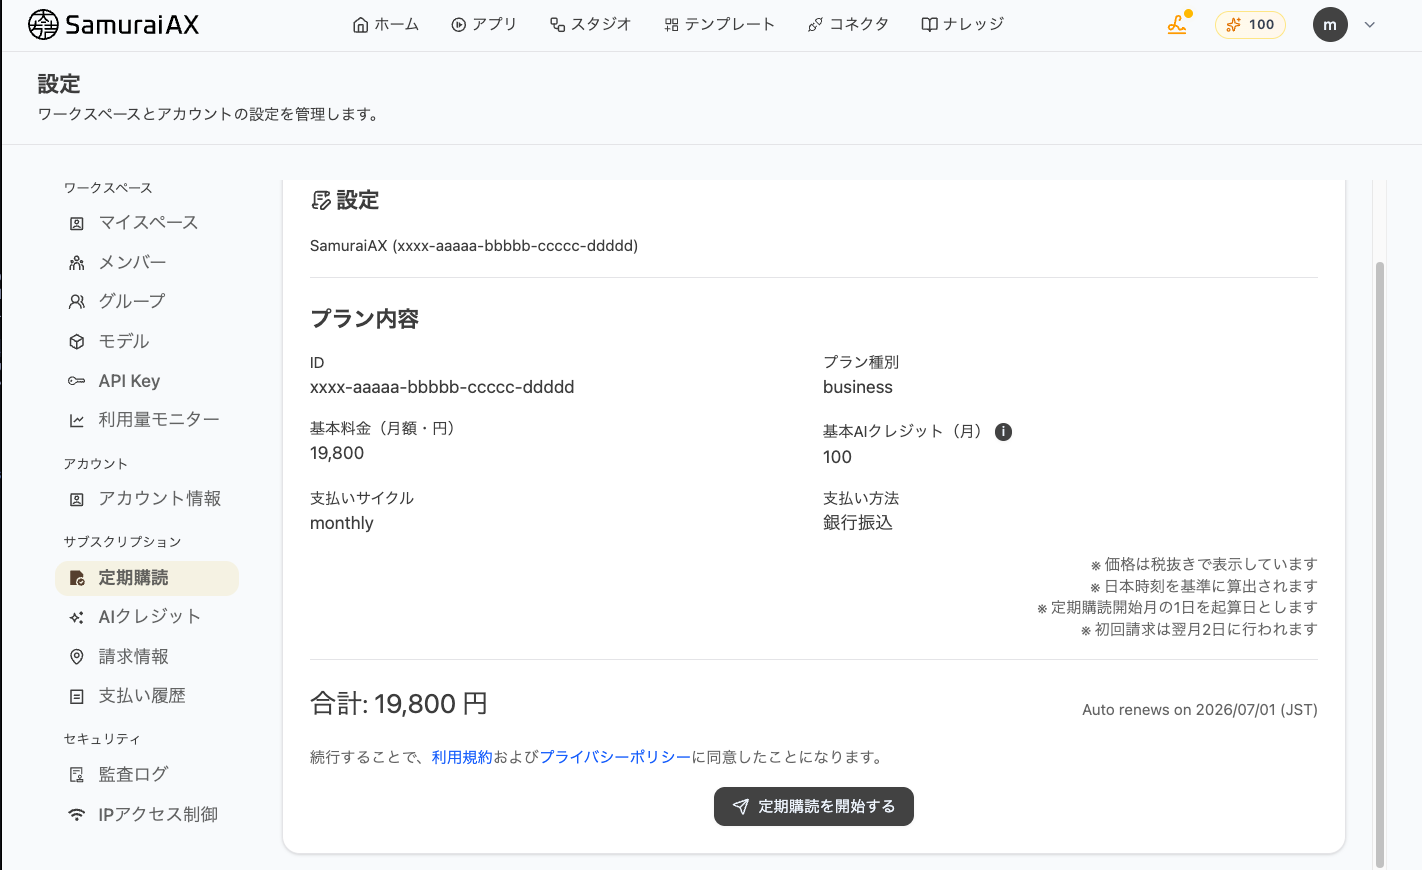Select メンバー label in sidebar
This screenshot has height=870, width=1422.
click(132, 262)
